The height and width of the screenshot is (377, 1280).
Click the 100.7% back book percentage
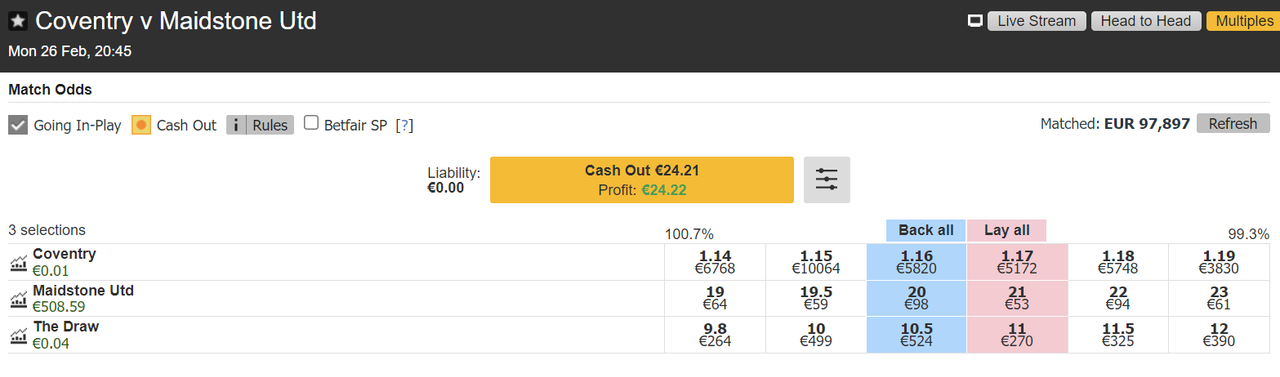click(689, 234)
